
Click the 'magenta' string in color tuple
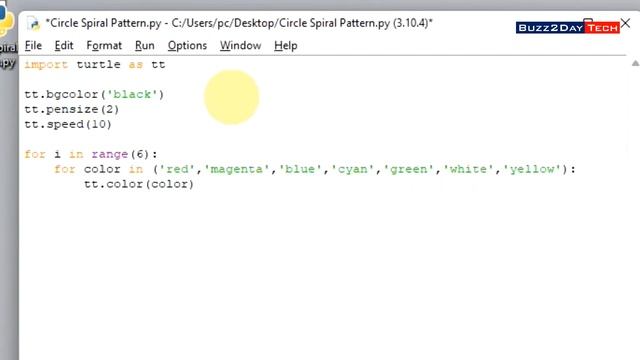click(x=237, y=169)
